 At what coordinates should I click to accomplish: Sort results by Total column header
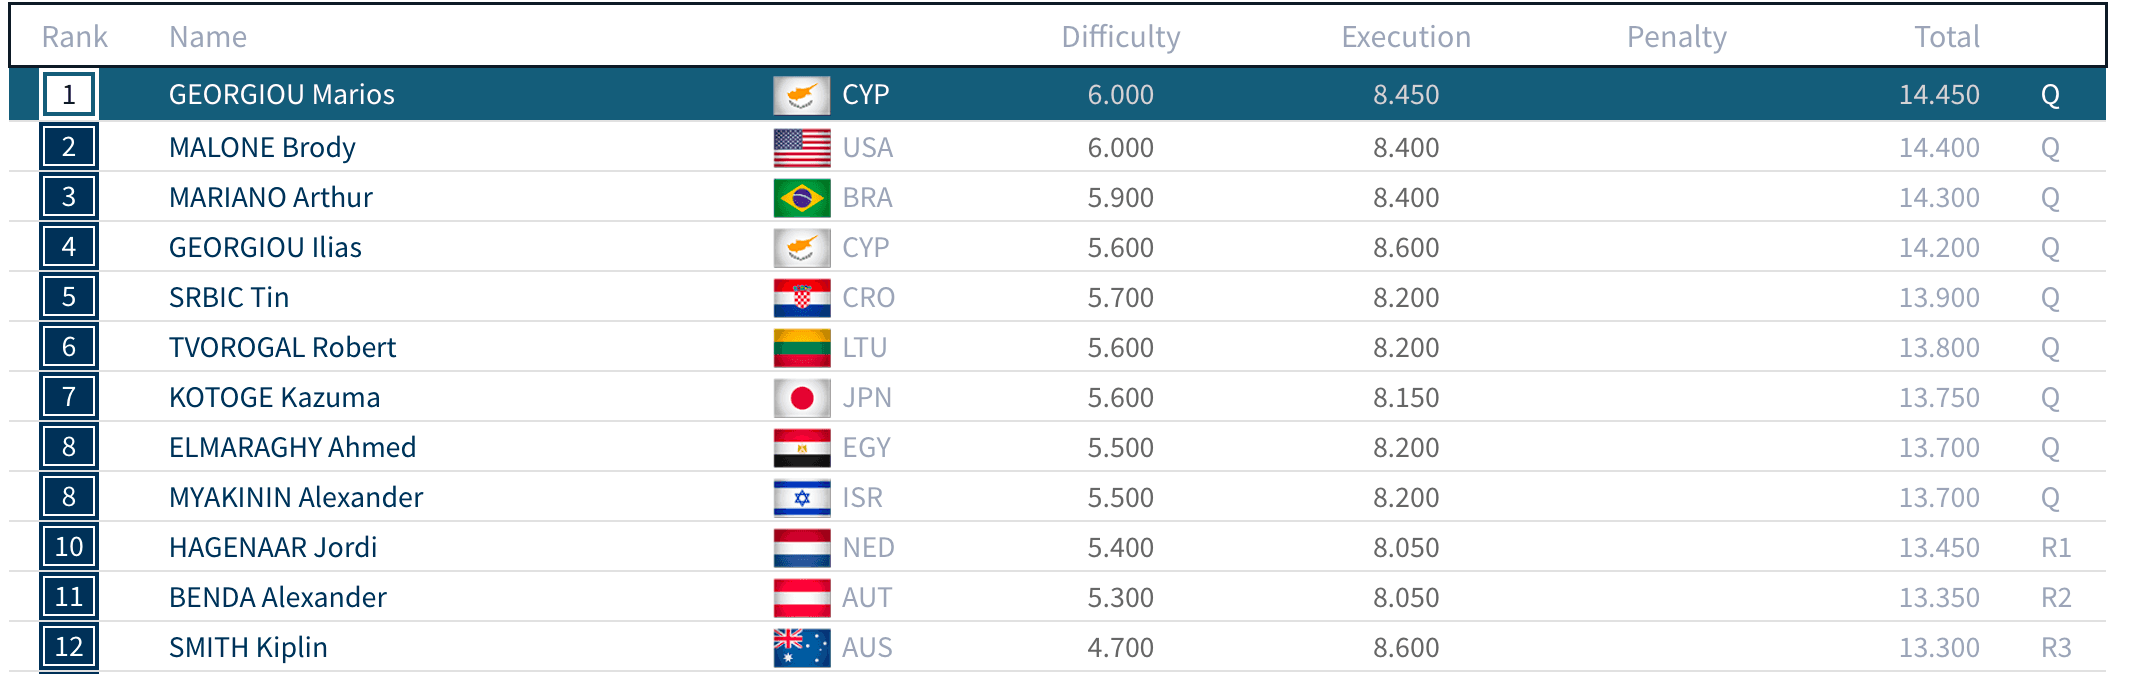point(1946,37)
